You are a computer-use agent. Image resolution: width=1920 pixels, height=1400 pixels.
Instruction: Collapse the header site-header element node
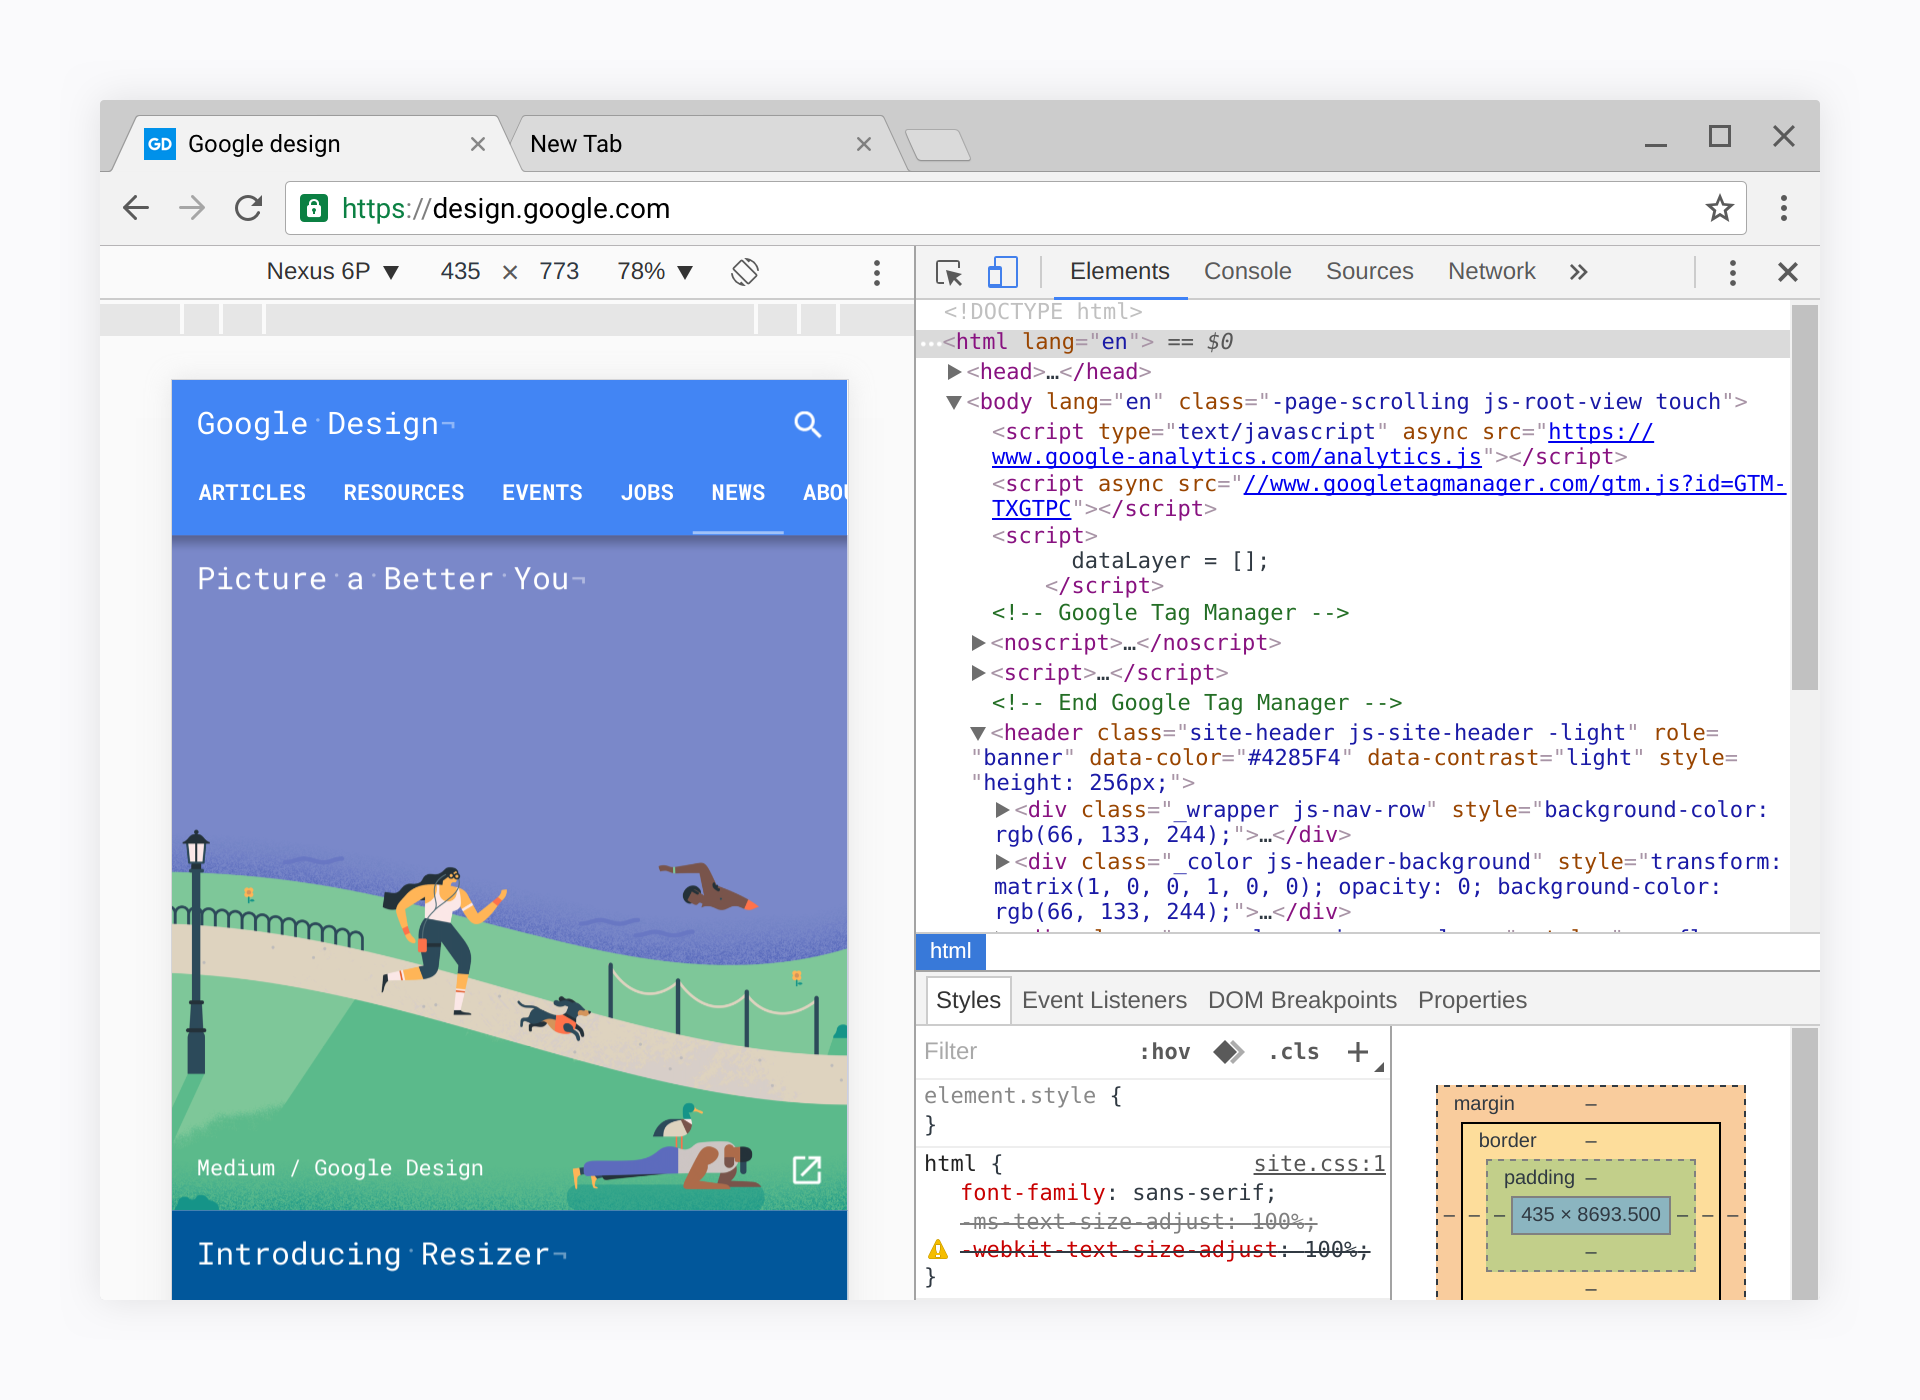coord(979,733)
